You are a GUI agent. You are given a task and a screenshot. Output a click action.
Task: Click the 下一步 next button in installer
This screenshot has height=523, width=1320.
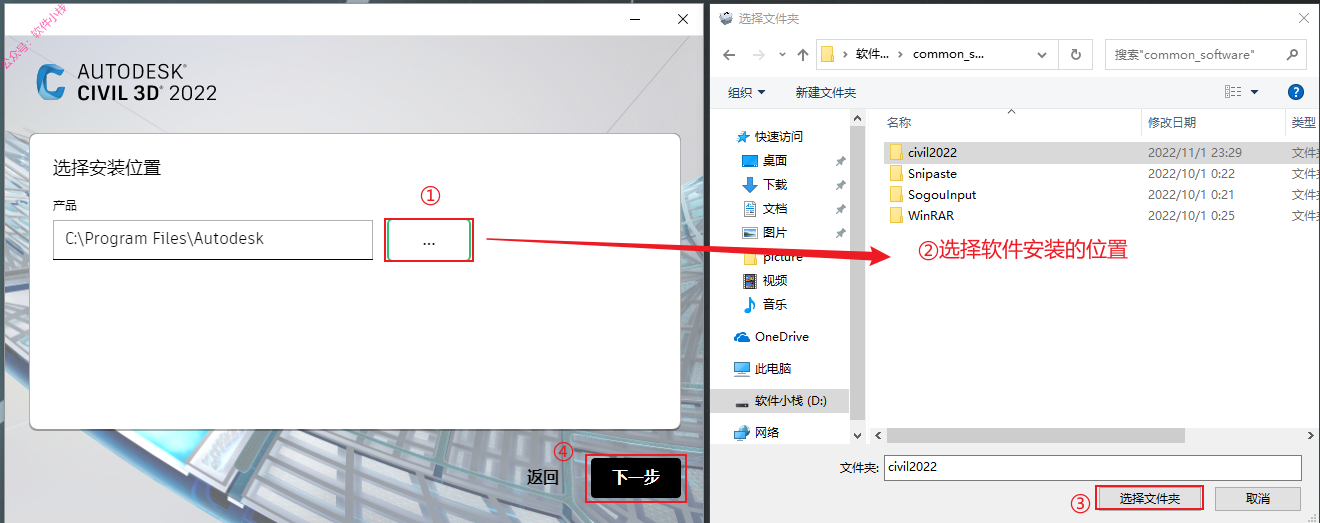[636, 478]
